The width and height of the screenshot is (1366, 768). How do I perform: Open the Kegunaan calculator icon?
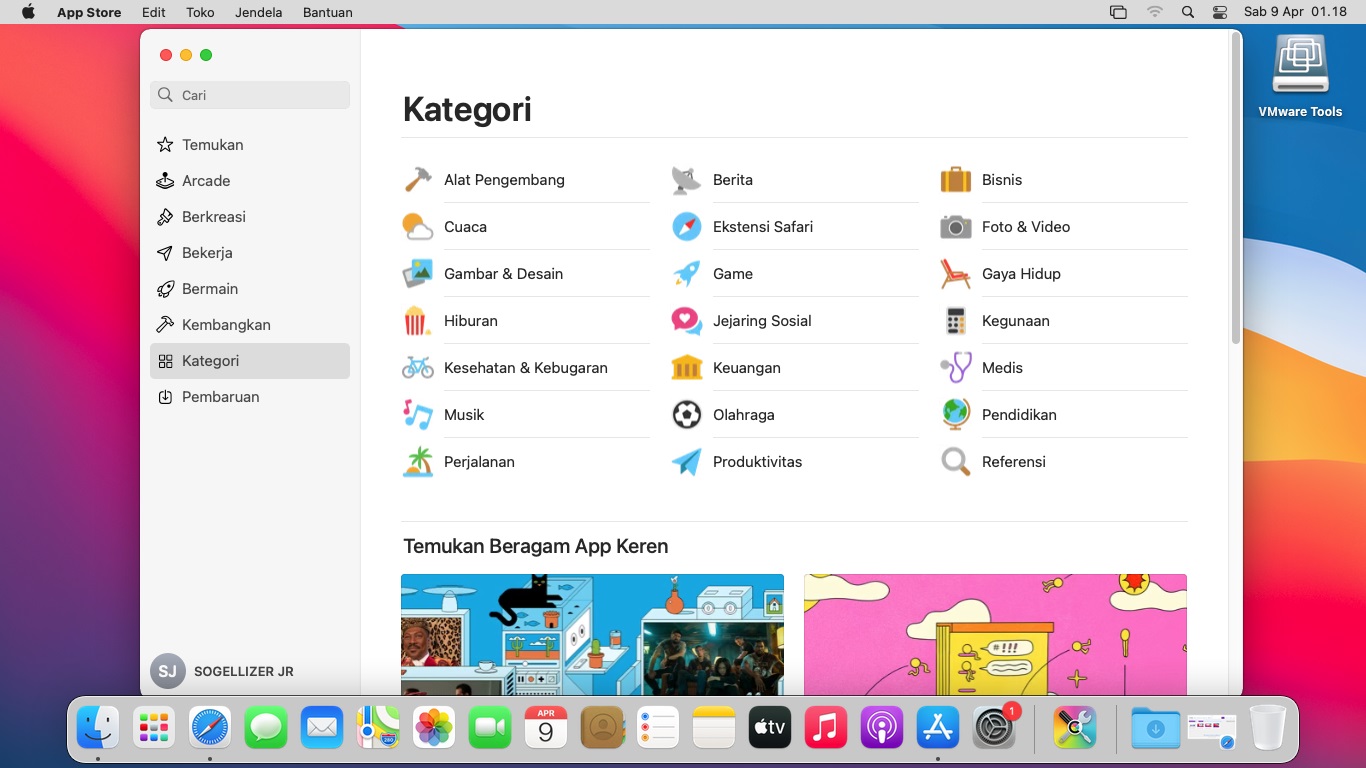click(956, 321)
